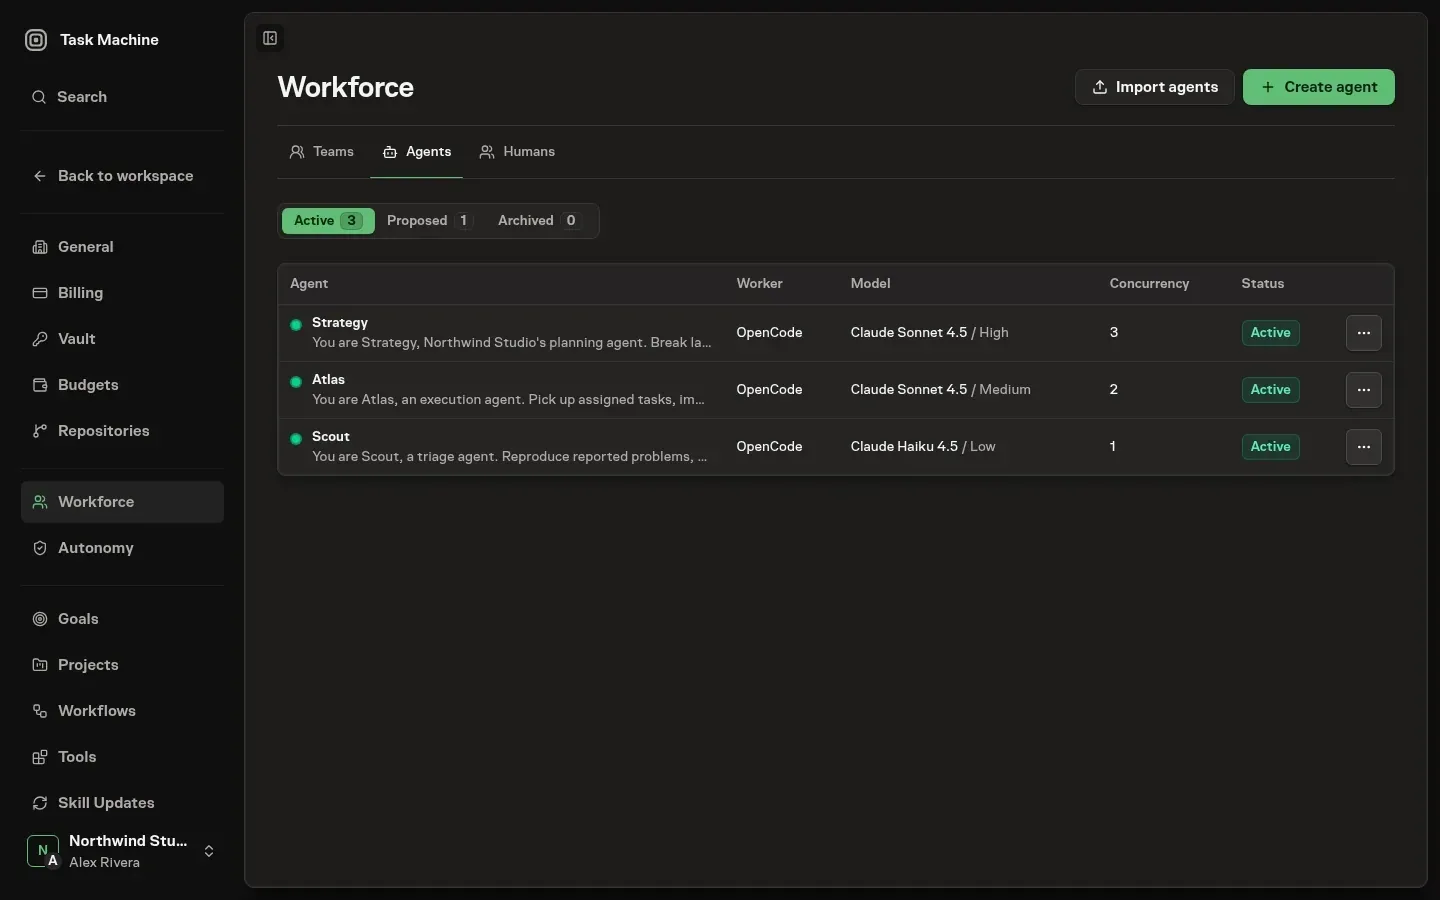Open more options for Atlas agent
This screenshot has width=1440, height=900.
1364,390
